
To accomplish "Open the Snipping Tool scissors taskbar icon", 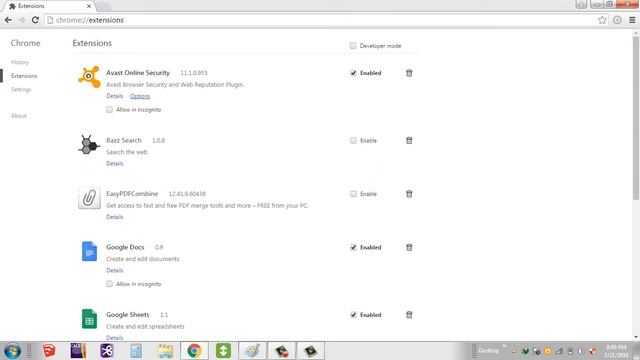I will click(107, 351).
